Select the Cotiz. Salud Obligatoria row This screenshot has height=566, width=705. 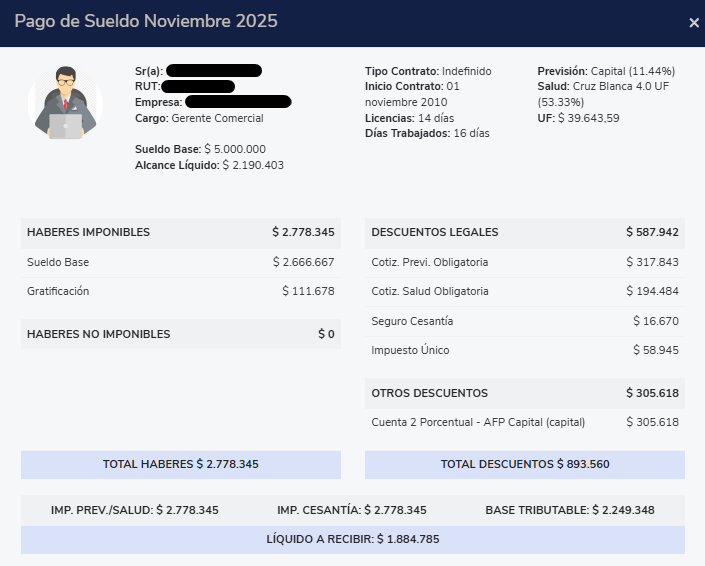[x=524, y=291]
